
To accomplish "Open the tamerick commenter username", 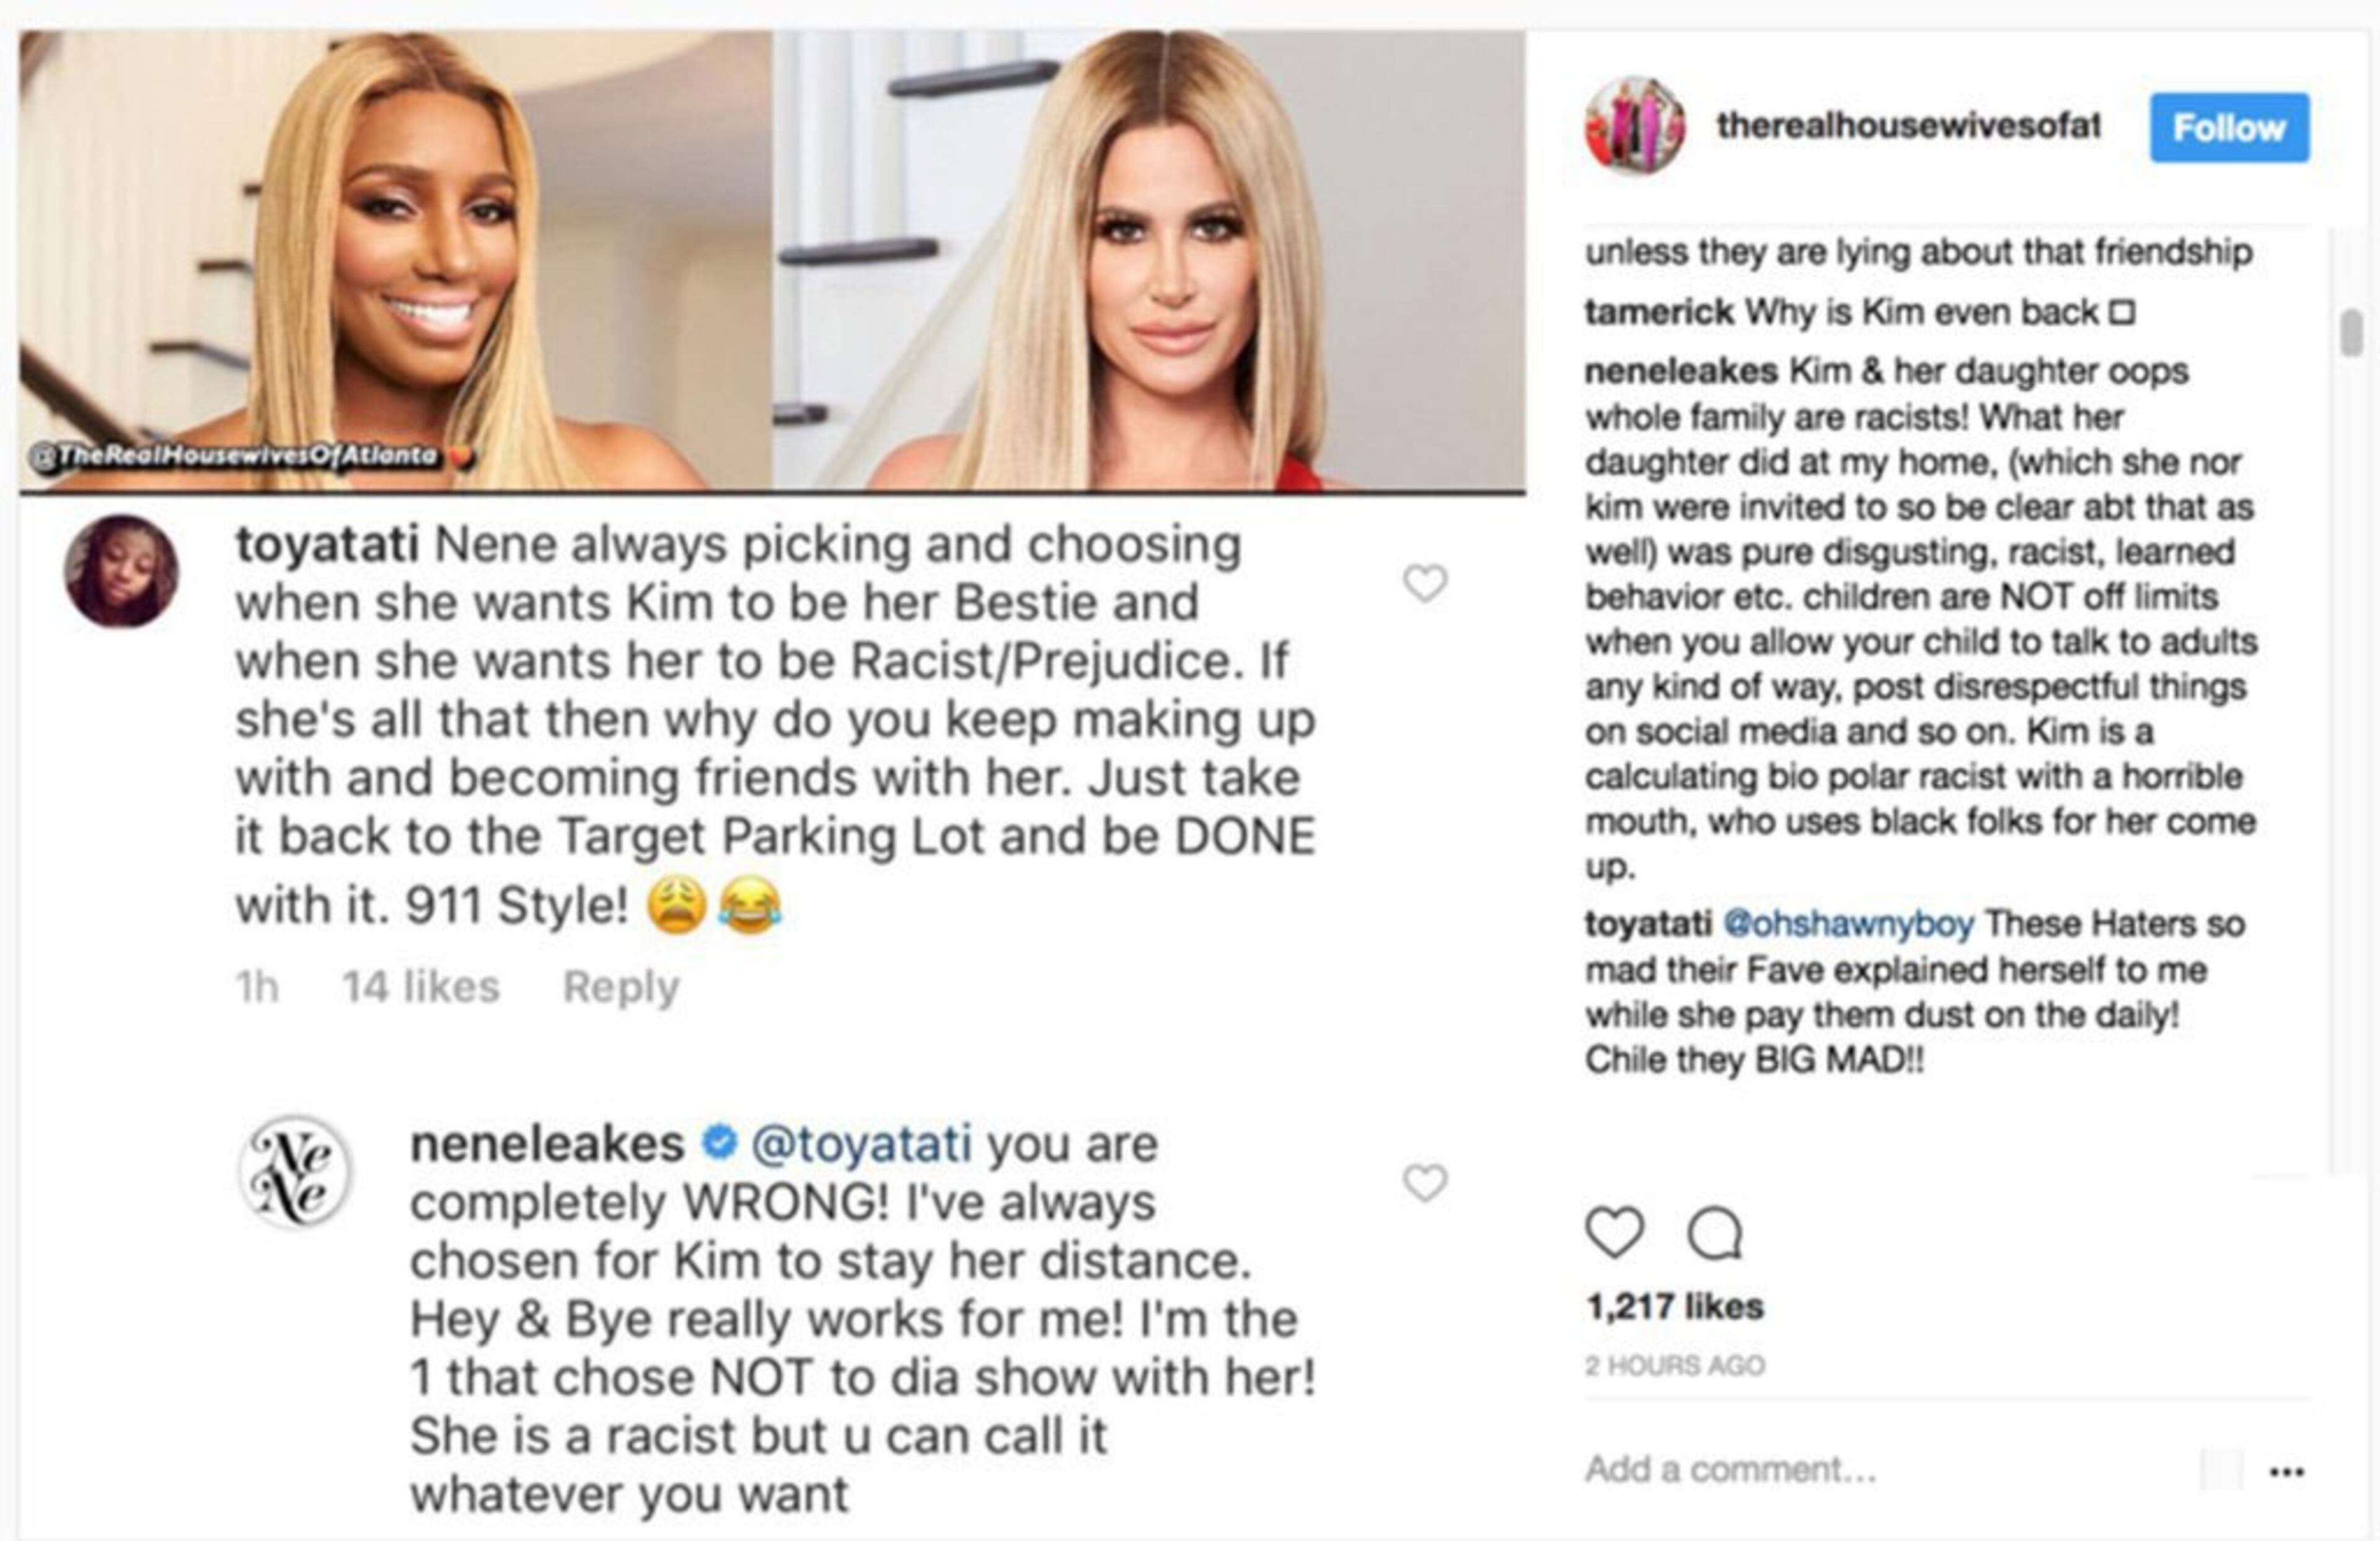I will pyautogui.click(x=1658, y=312).
